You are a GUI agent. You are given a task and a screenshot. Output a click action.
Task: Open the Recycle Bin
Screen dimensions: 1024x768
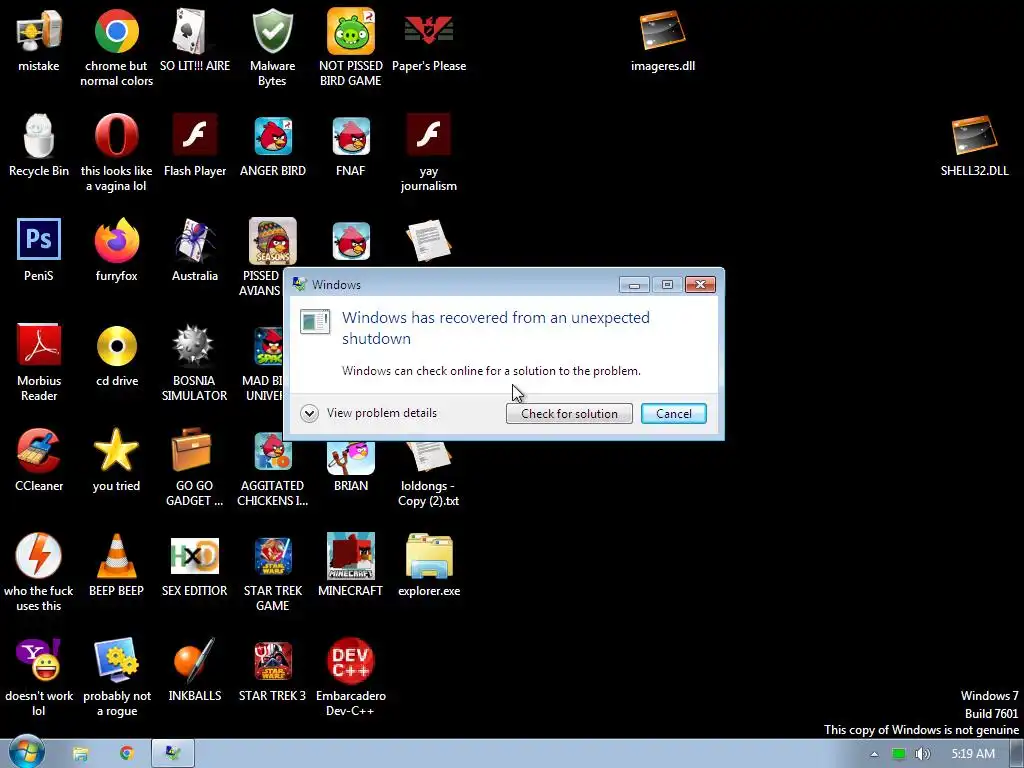39,136
